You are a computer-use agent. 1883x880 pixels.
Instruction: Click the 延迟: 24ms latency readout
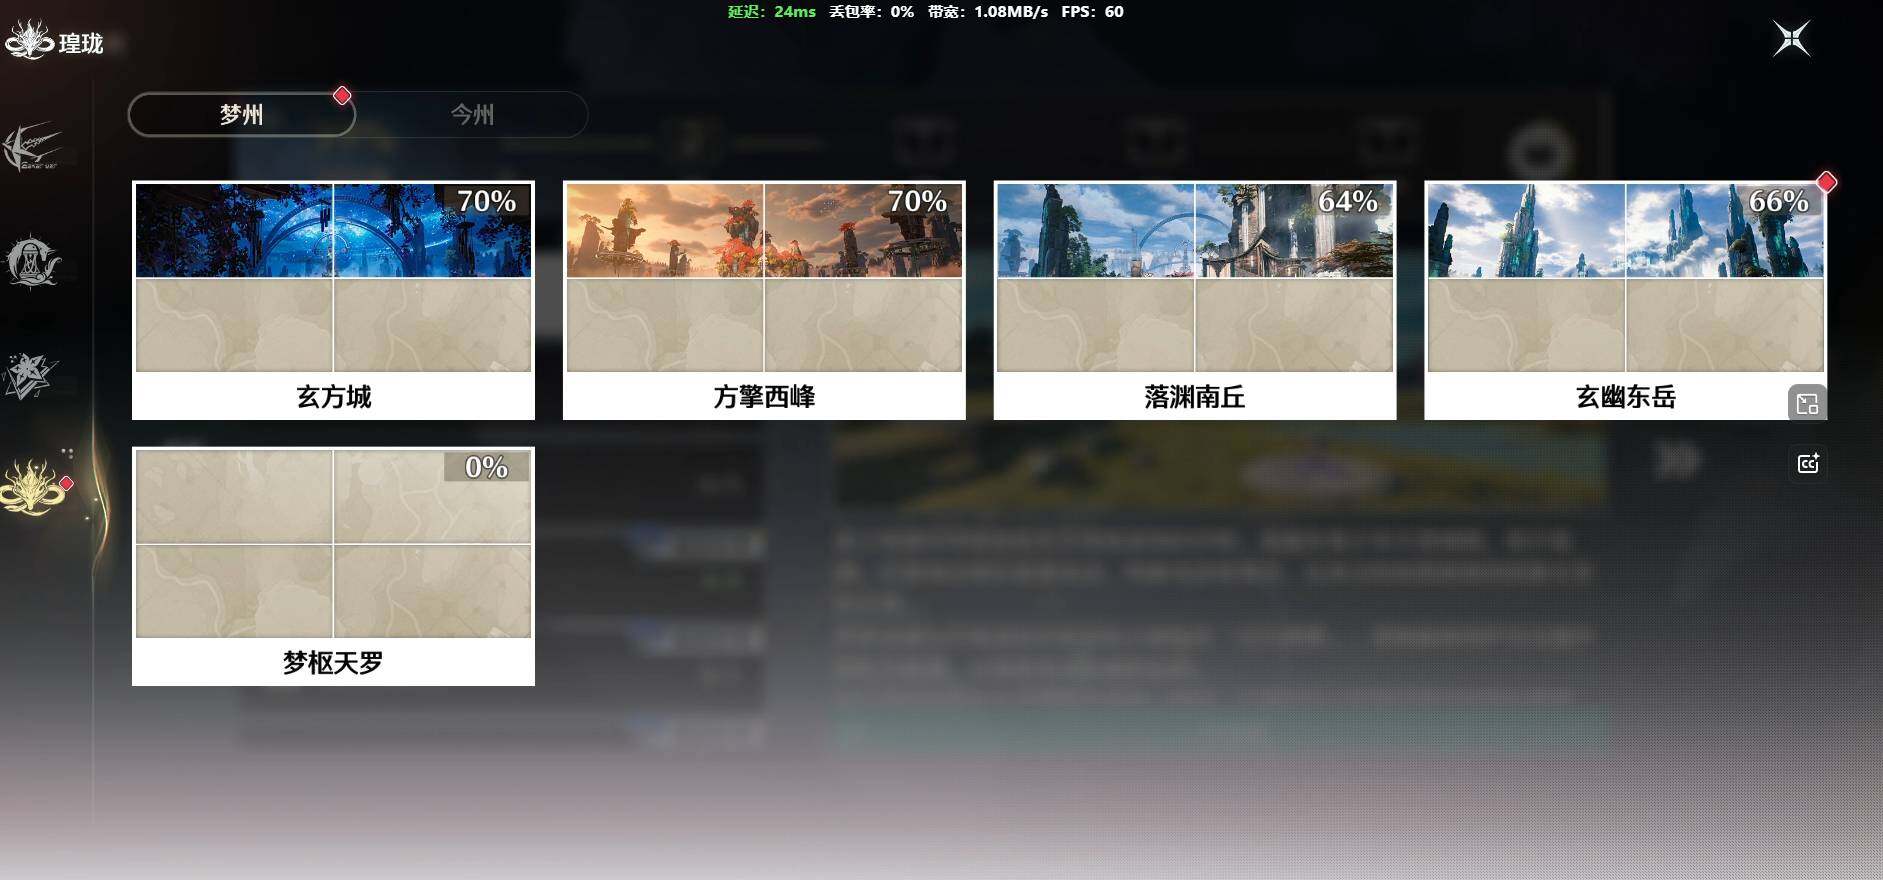pos(771,12)
